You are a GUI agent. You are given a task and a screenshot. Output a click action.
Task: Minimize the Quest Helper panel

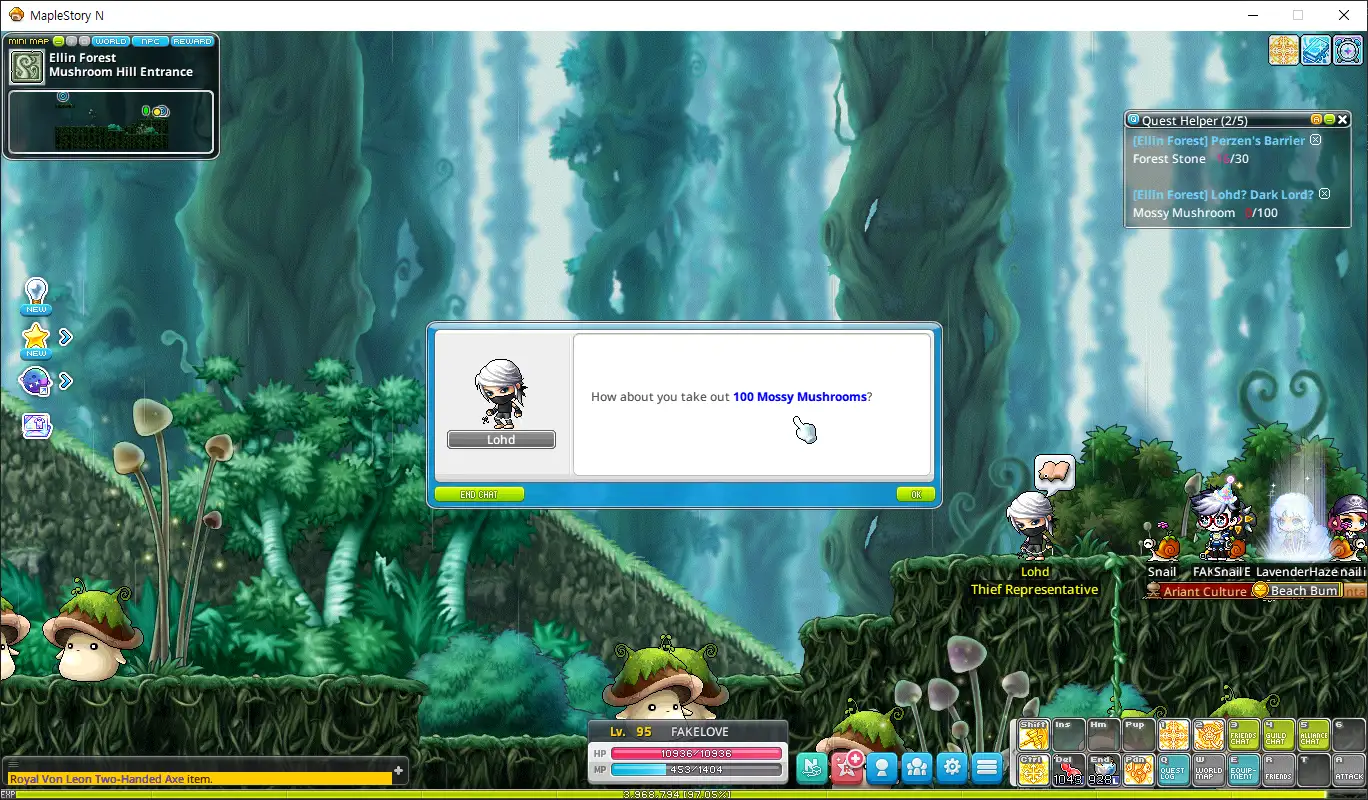pyautogui.click(x=1329, y=120)
